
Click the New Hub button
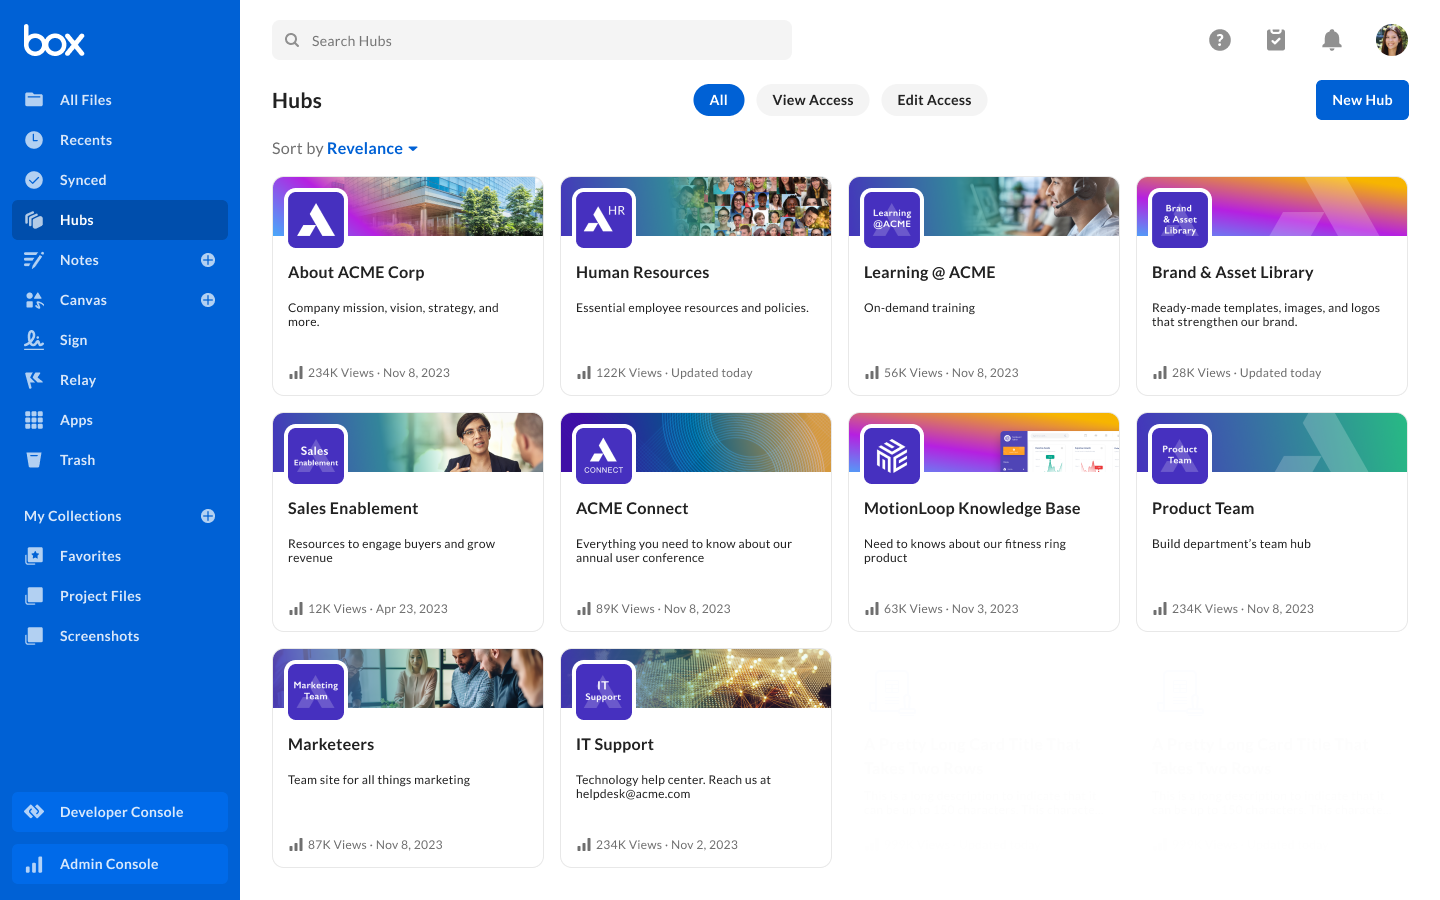tap(1361, 100)
